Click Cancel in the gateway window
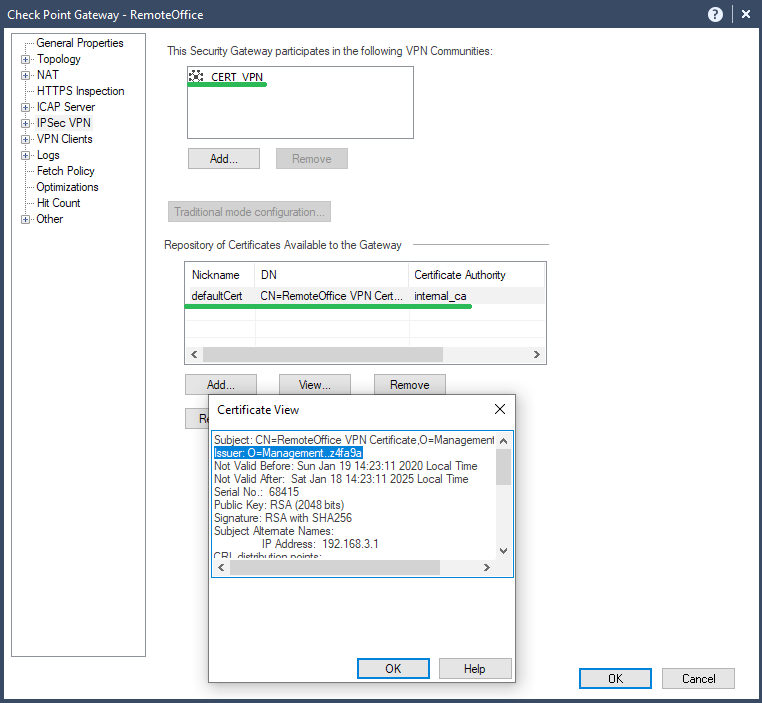 pyautogui.click(x=698, y=678)
